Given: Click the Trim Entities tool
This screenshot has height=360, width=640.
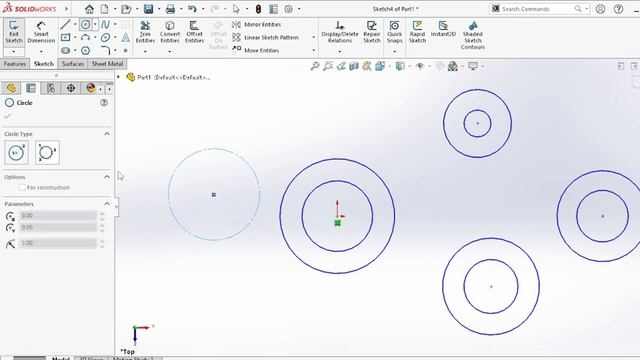Looking at the screenshot, I should click(145, 32).
